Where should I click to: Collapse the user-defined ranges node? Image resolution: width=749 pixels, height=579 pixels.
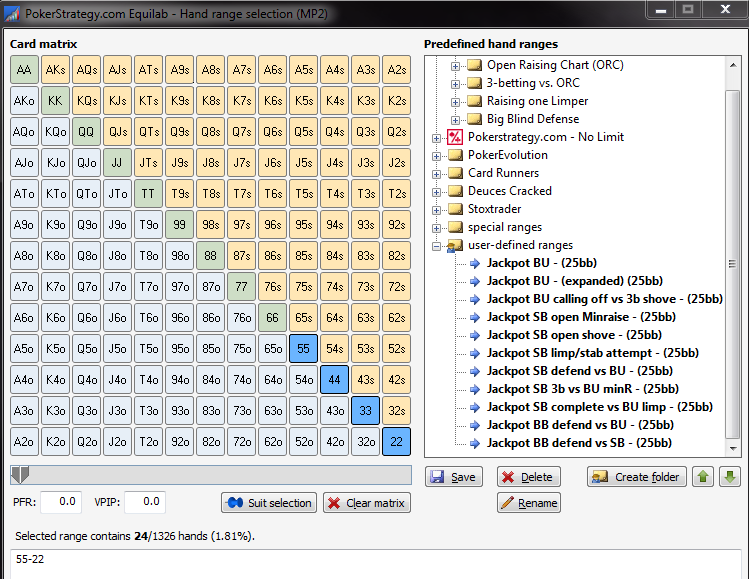pyautogui.click(x=436, y=247)
